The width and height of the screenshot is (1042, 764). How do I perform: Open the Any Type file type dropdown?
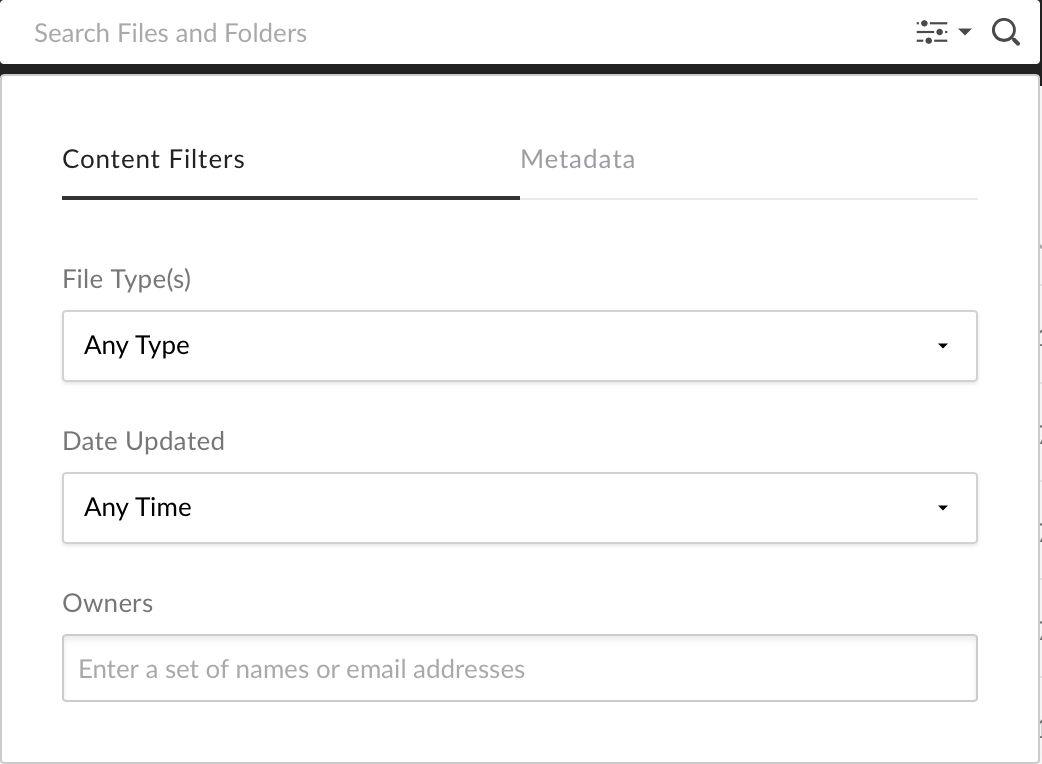519,346
